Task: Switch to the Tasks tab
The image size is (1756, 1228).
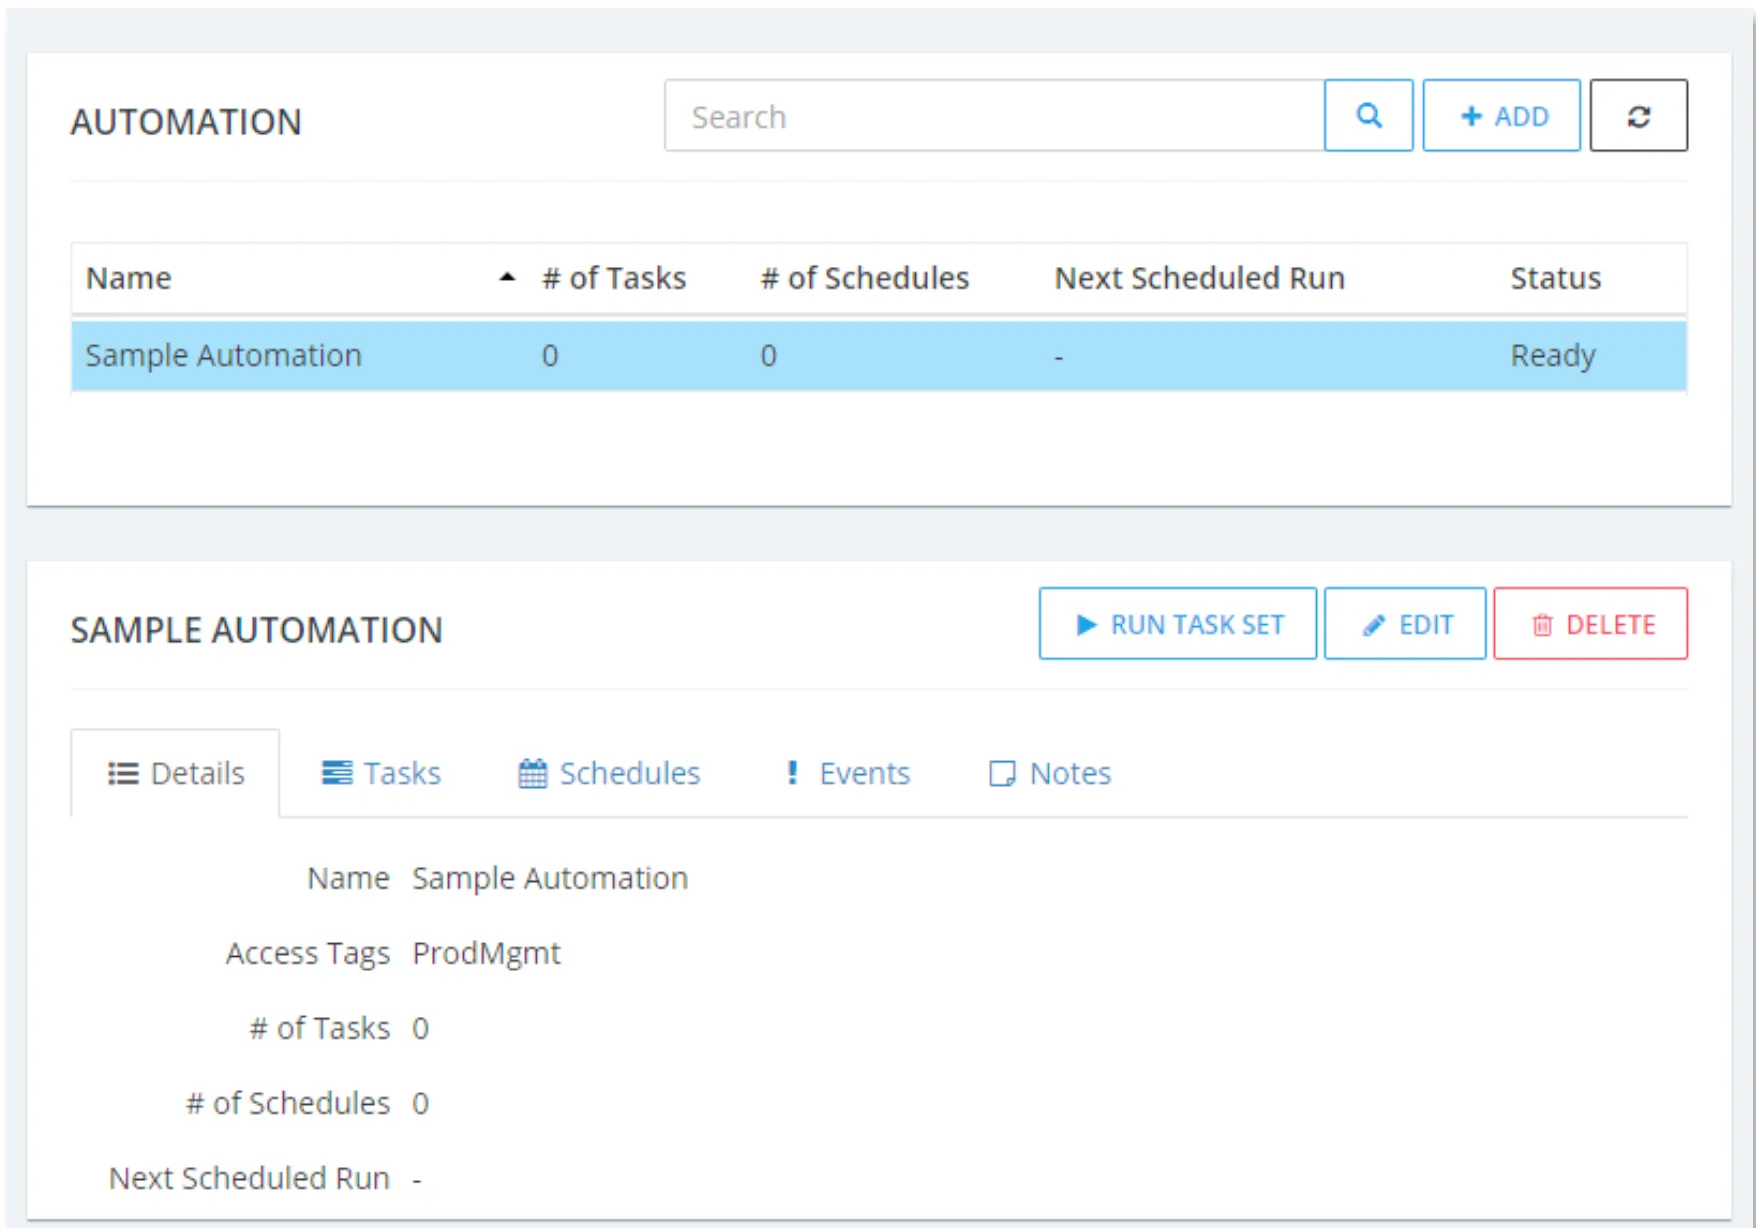Action: [381, 773]
